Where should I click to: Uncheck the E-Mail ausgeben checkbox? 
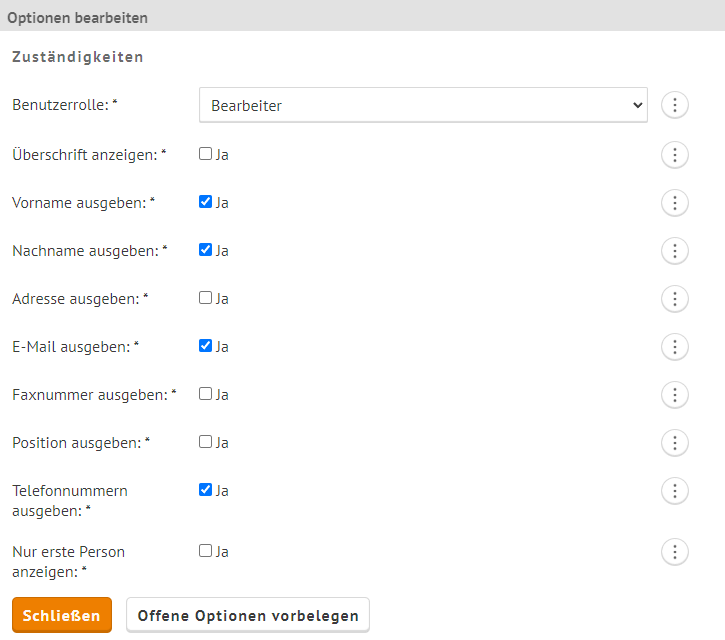(205, 346)
